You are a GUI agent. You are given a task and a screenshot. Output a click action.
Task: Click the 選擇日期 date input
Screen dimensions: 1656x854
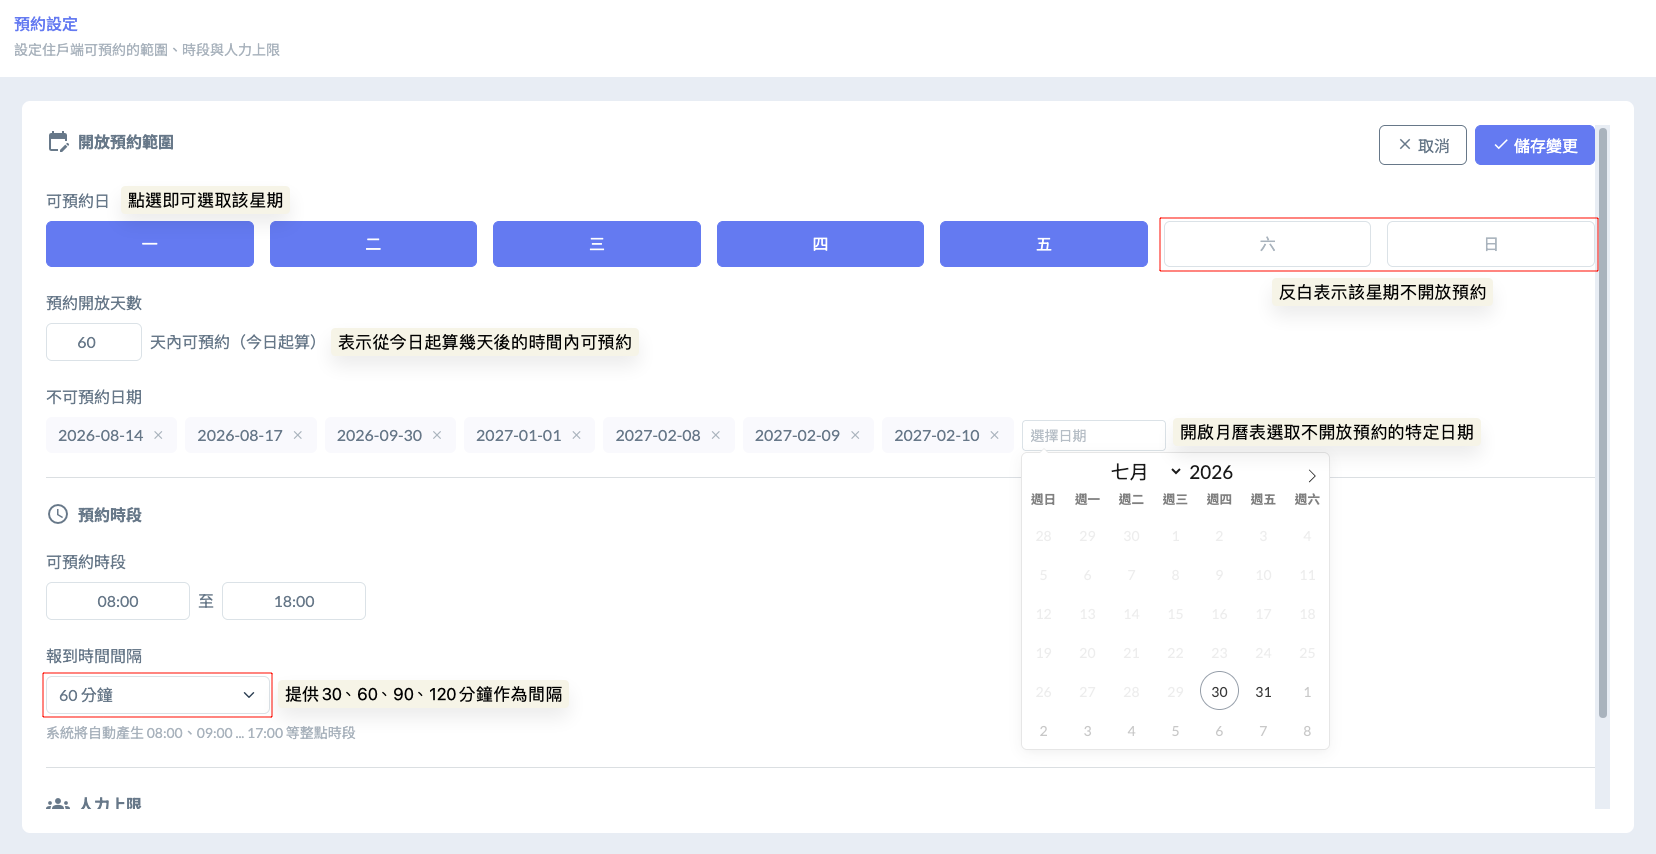click(x=1094, y=435)
